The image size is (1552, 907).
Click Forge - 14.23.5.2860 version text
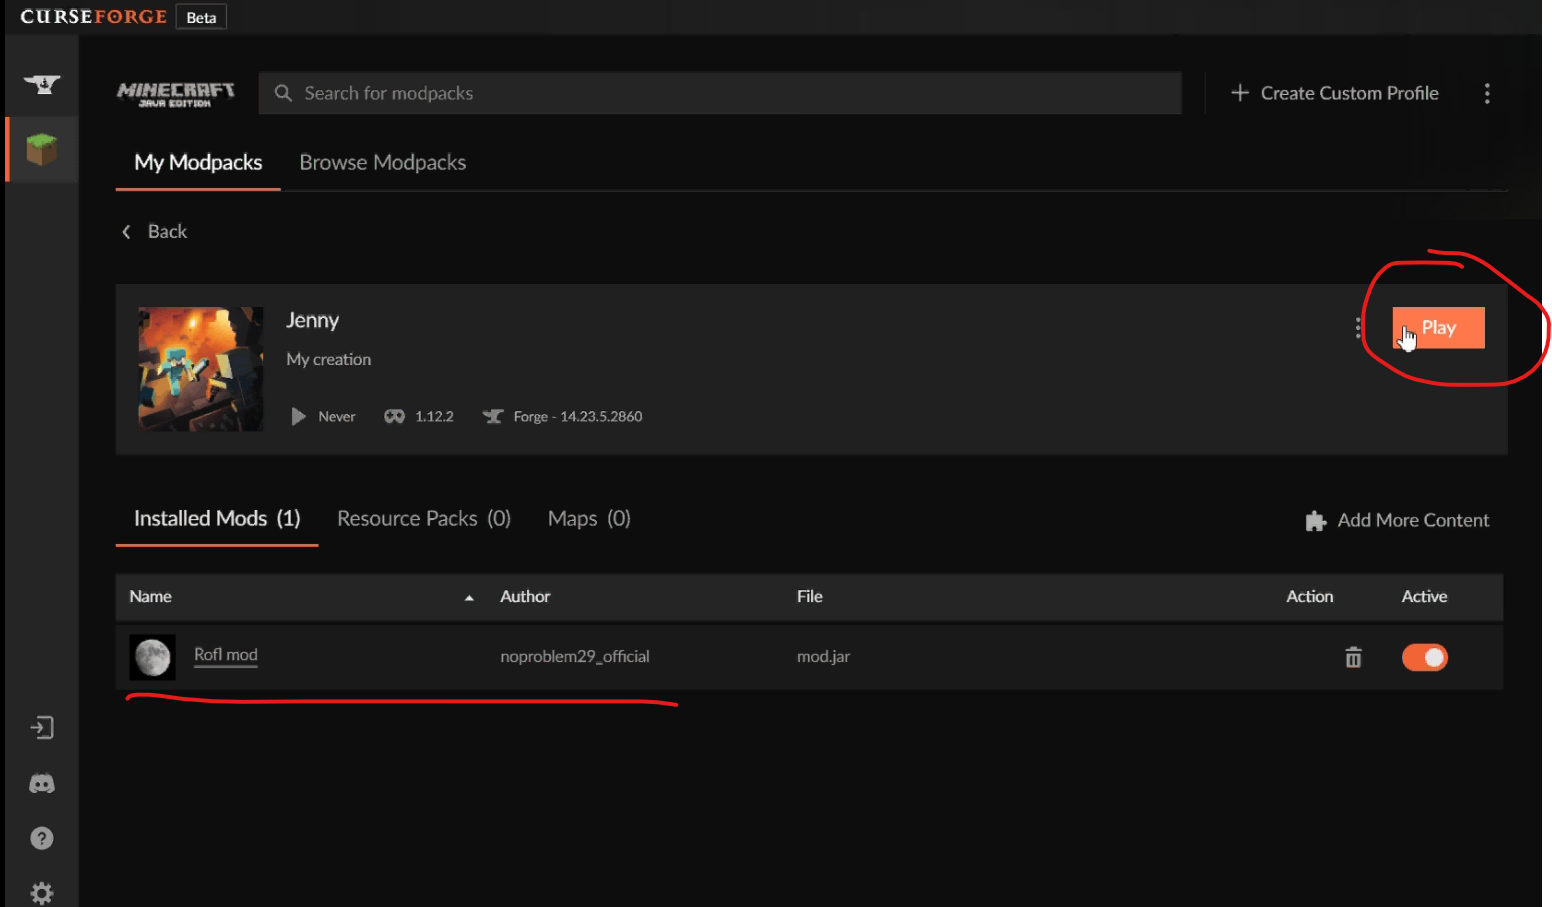pyautogui.click(x=578, y=416)
